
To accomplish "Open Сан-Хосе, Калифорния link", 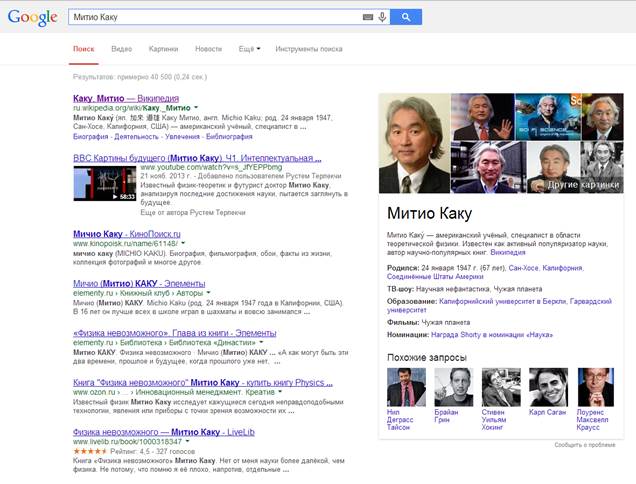I will click(x=546, y=268).
